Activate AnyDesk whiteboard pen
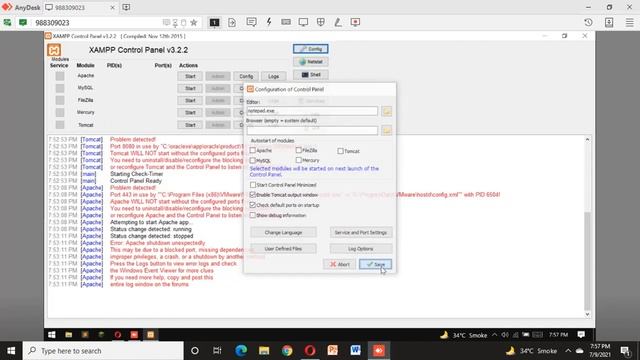This screenshot has height=360, width=640. [x=338, y=22]
